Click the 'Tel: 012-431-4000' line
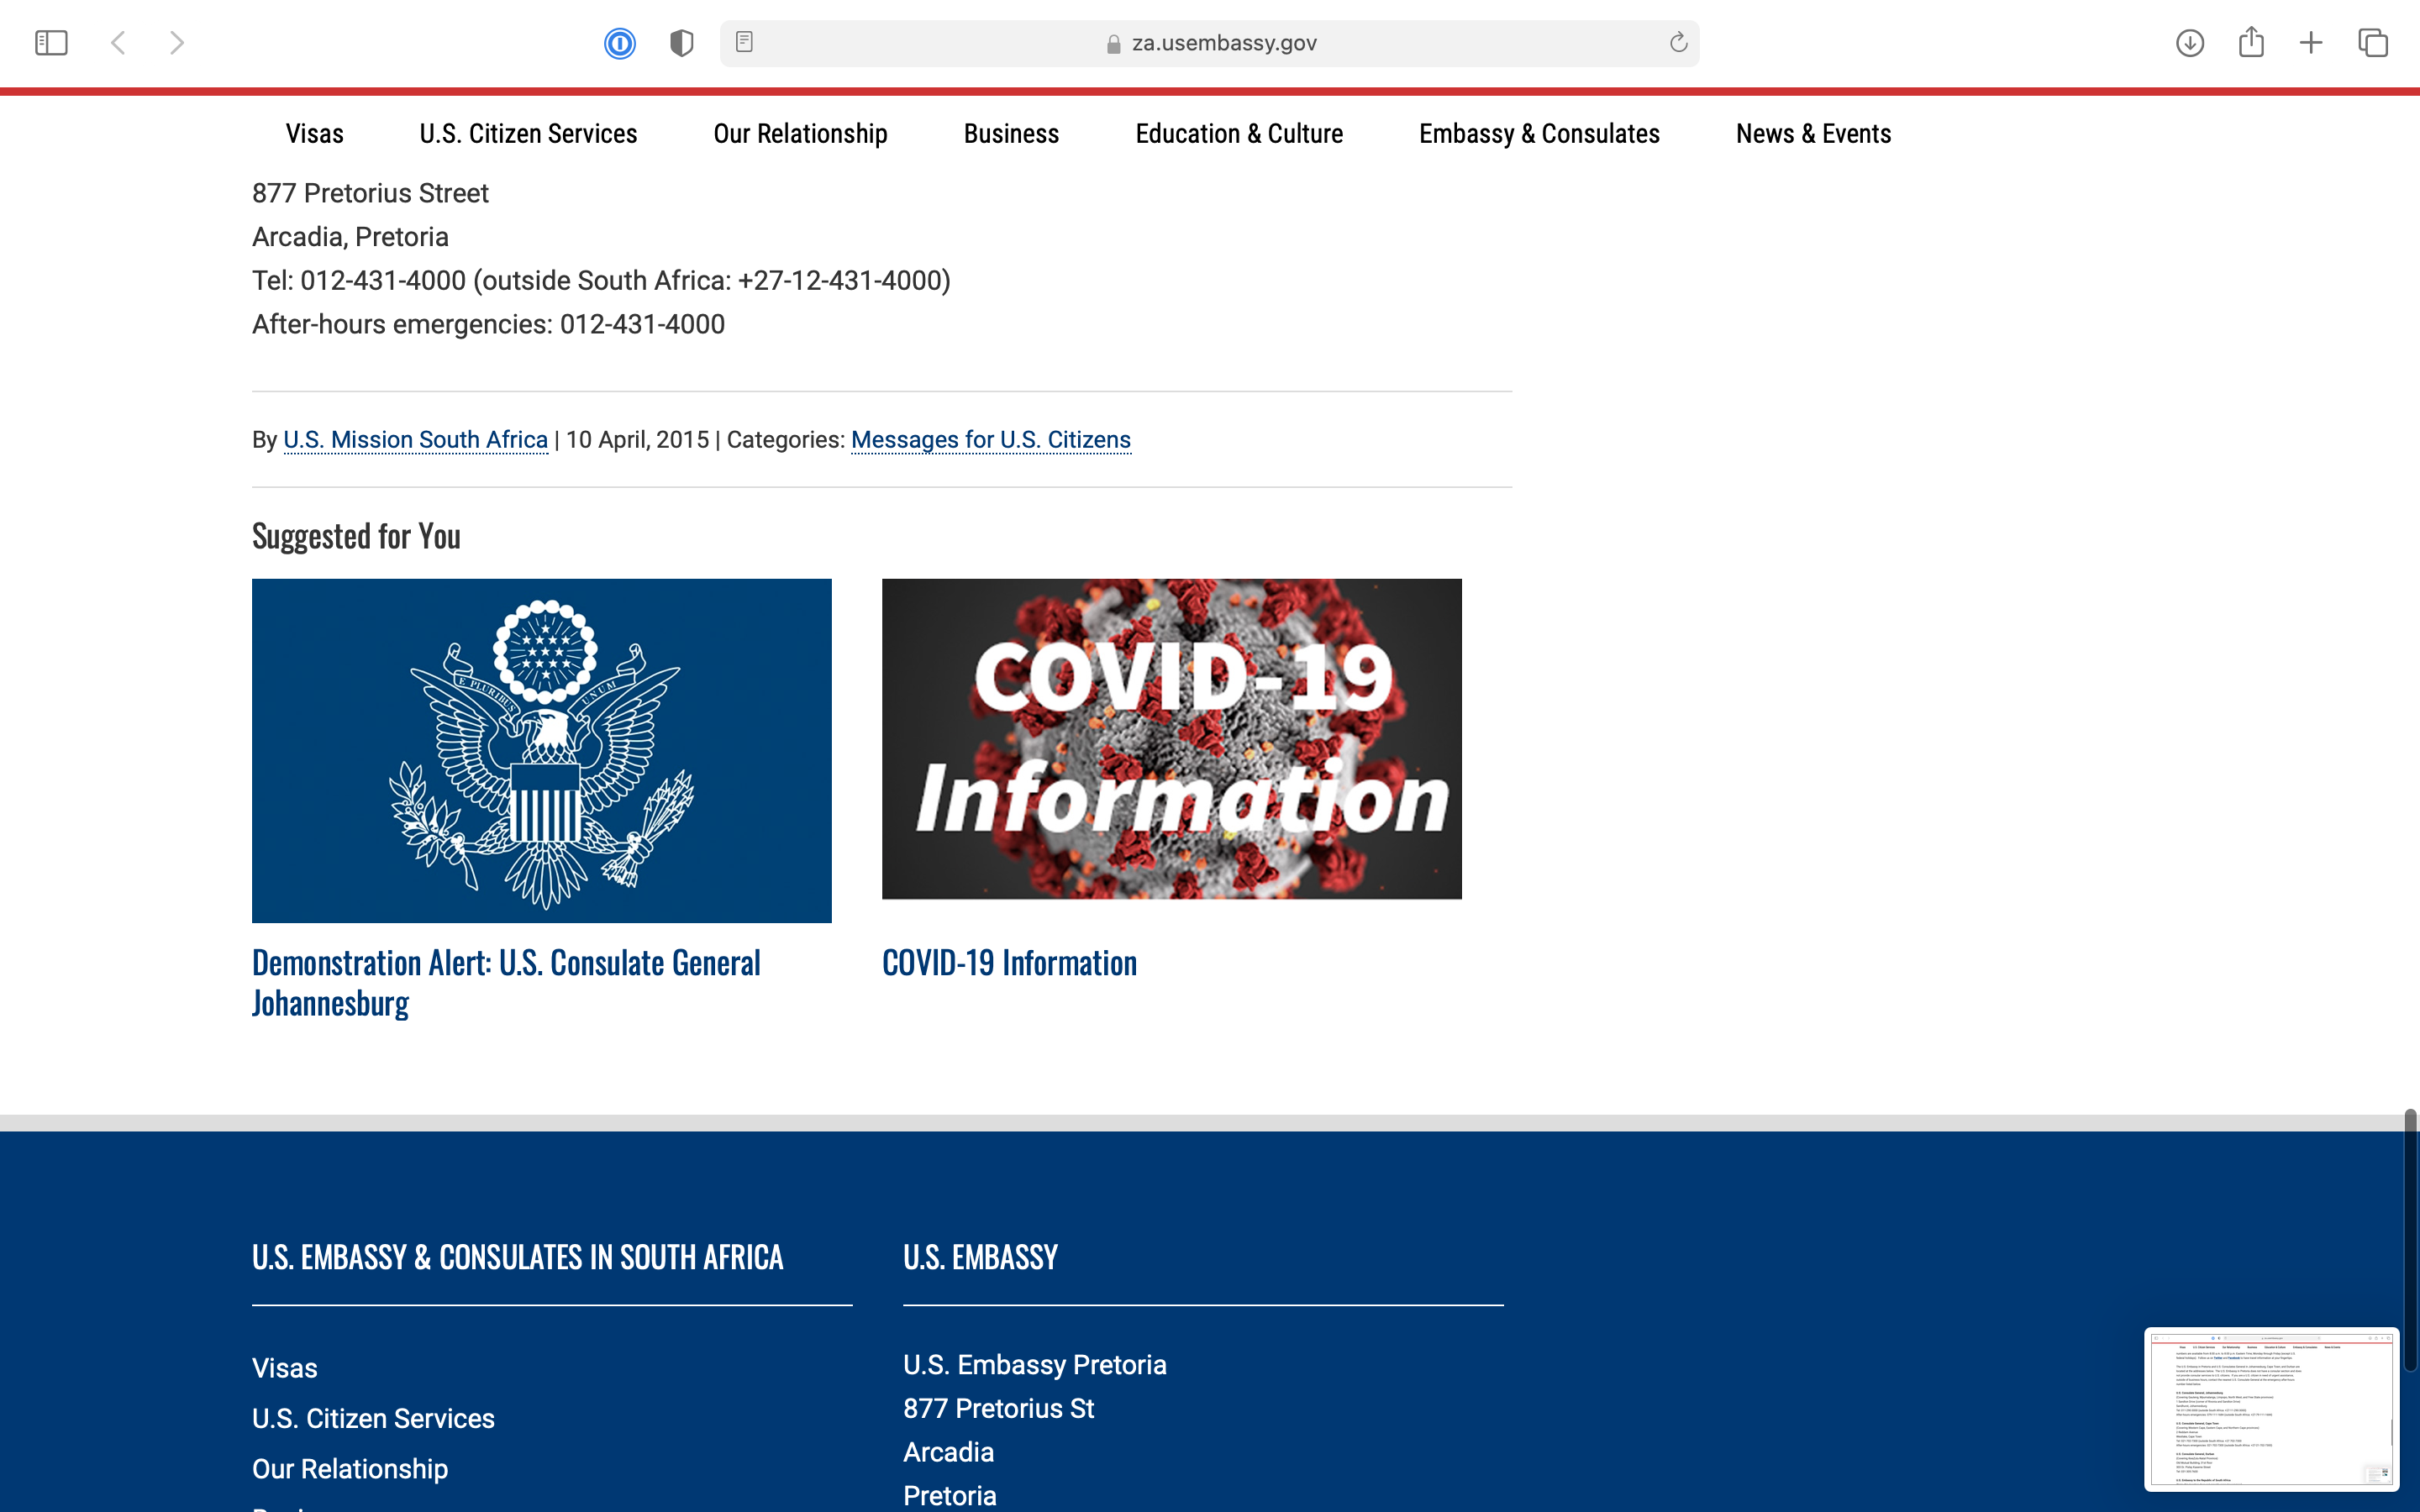Screen dimensions: 2420x1512 pos(601,281)
